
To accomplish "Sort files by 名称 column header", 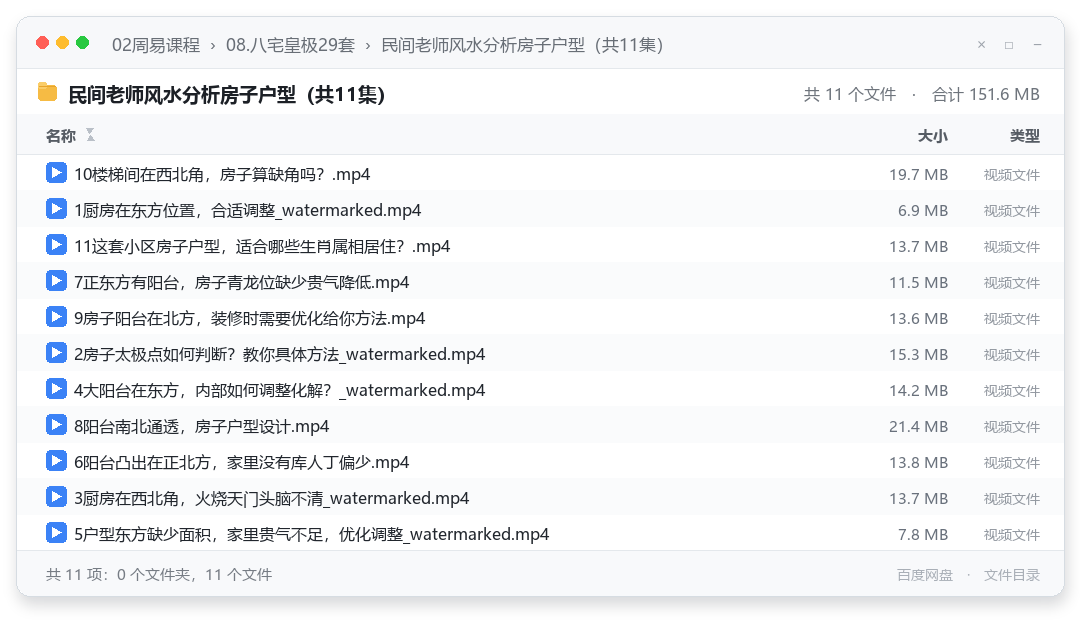I will tap(61, 136).
